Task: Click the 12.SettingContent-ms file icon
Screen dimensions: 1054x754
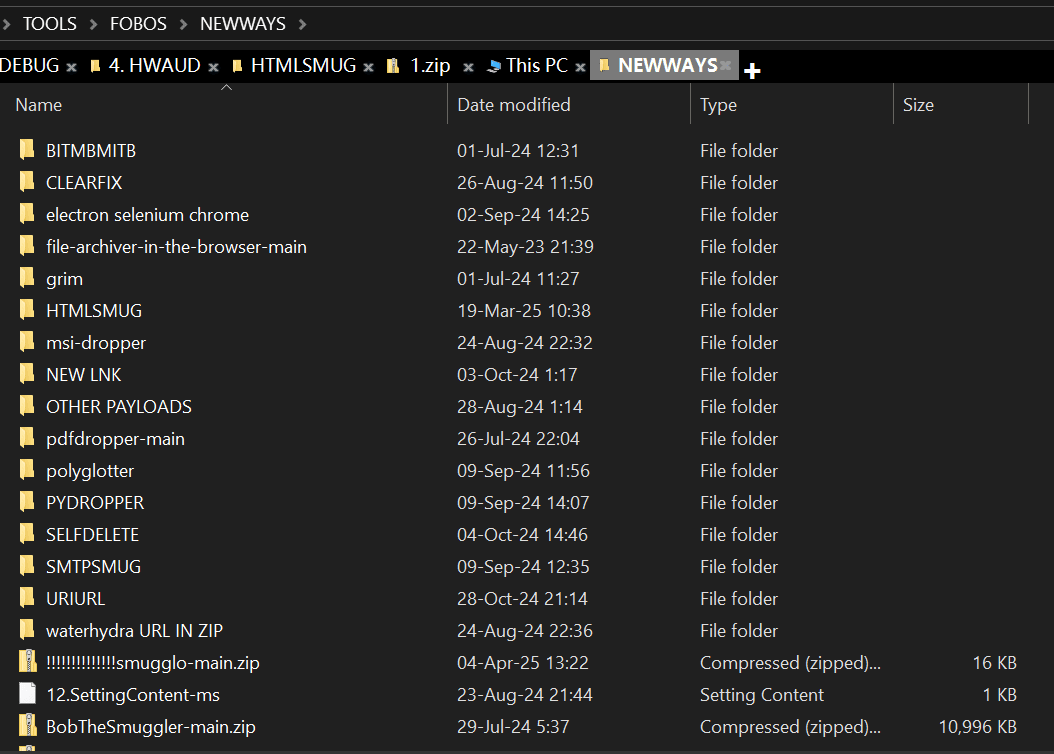Action: [x=27, y=694]
